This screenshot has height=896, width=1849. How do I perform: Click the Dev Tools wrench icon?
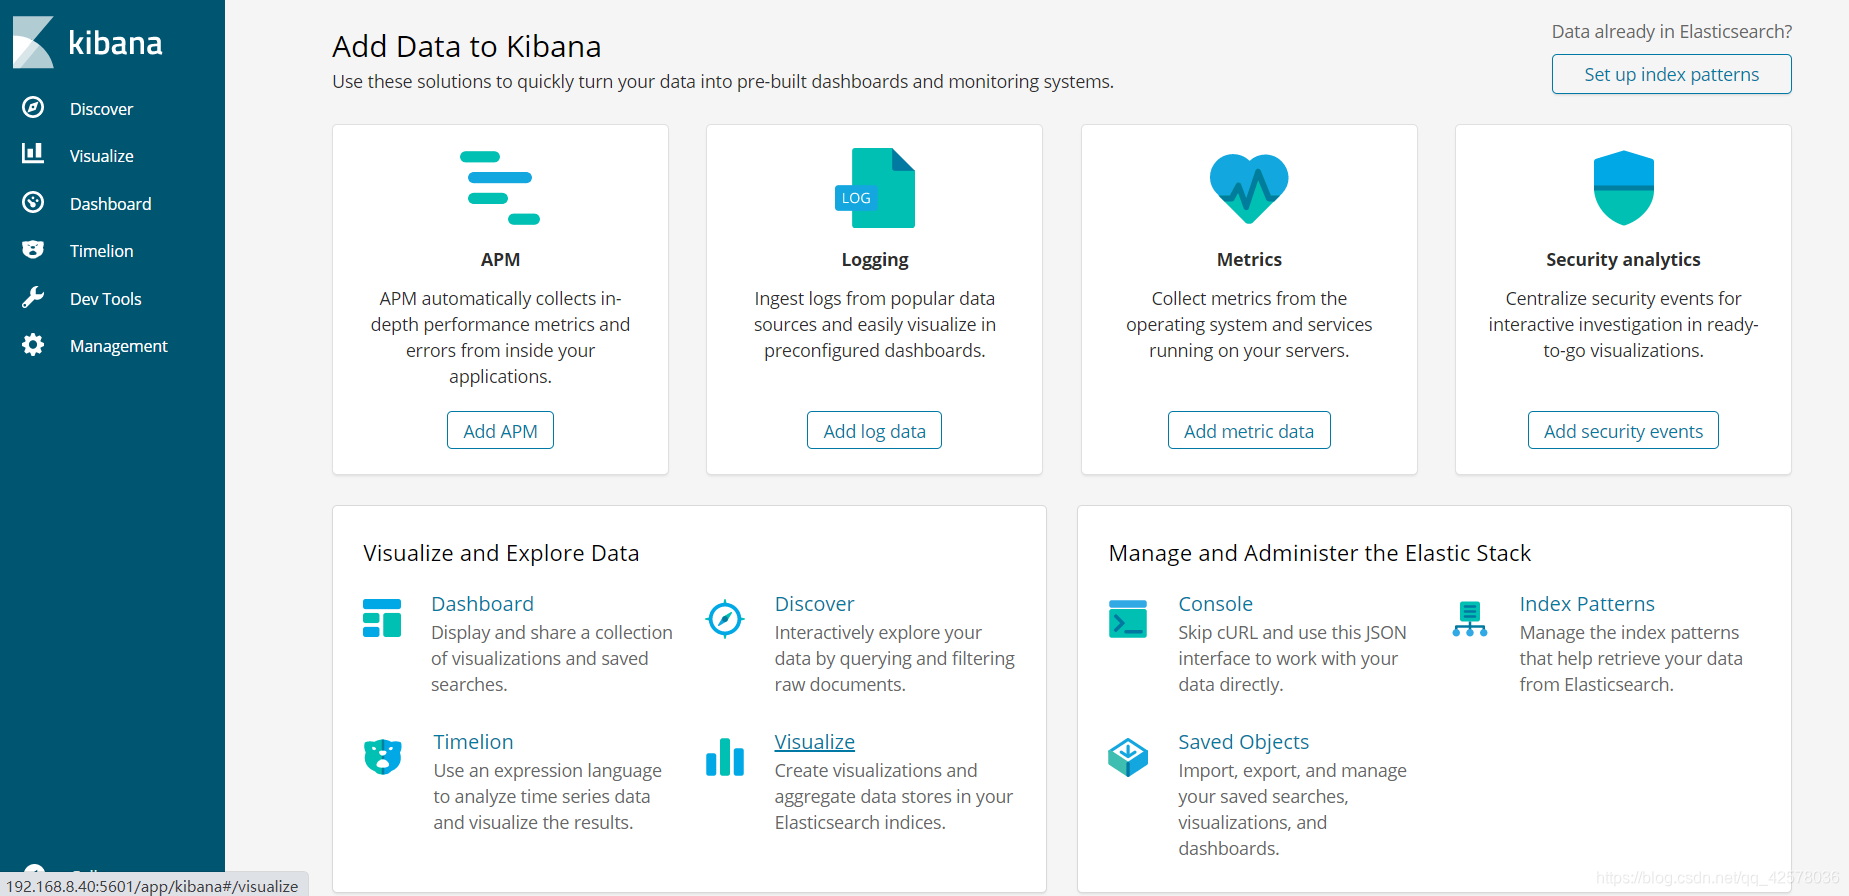click(33, 298)
